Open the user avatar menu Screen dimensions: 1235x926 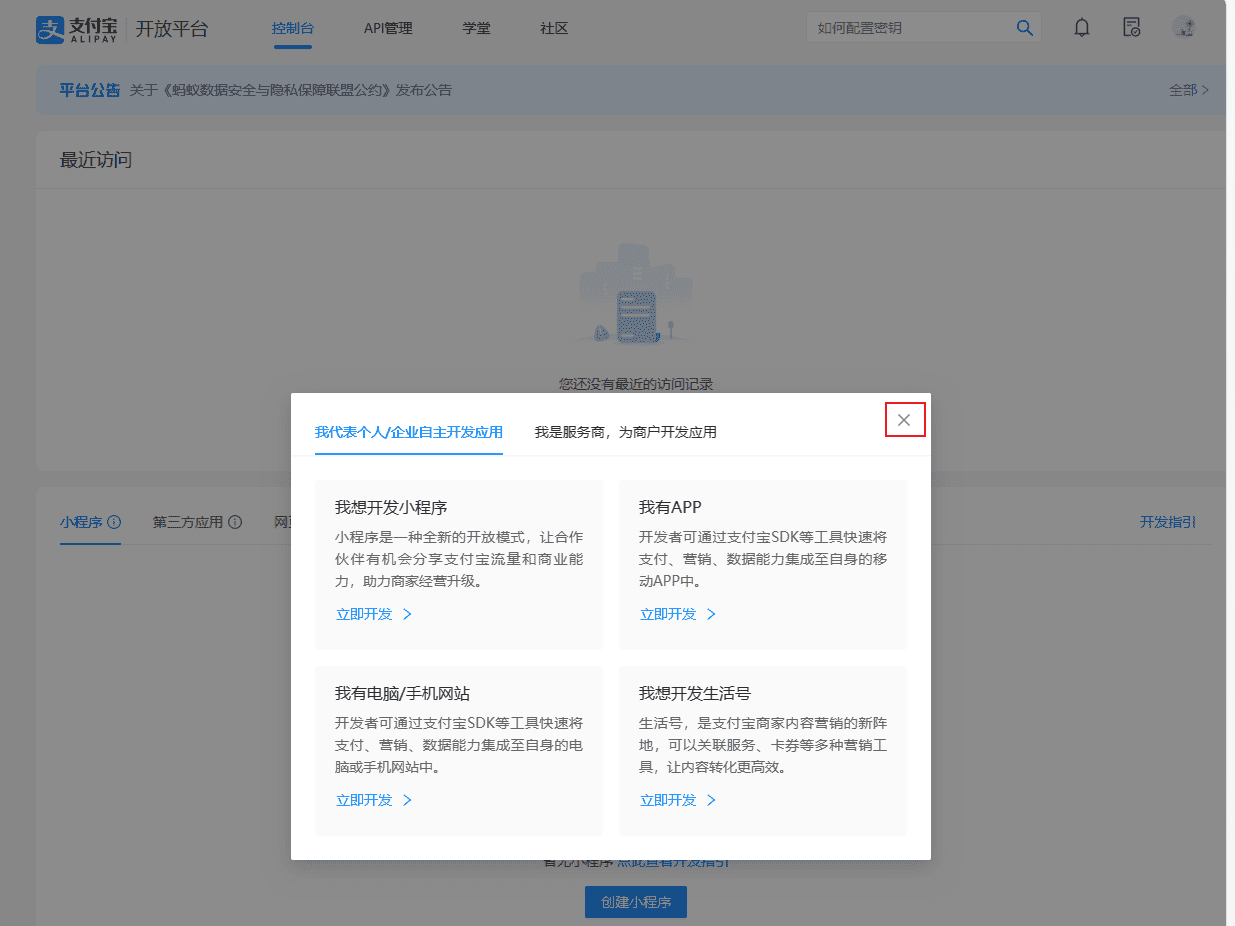point(1184,28)
